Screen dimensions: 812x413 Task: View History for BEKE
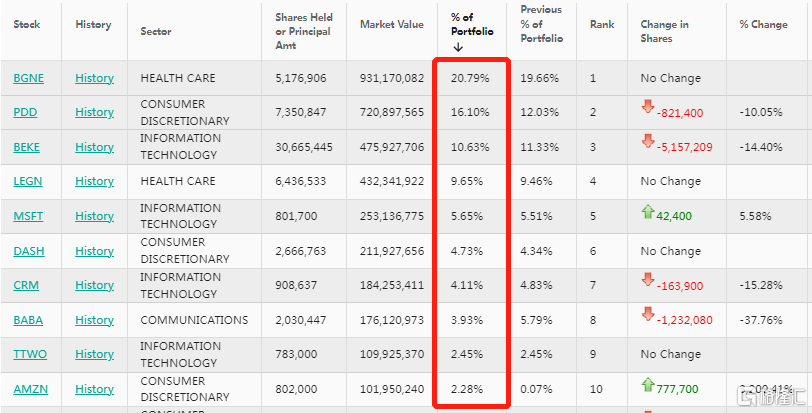94,147
